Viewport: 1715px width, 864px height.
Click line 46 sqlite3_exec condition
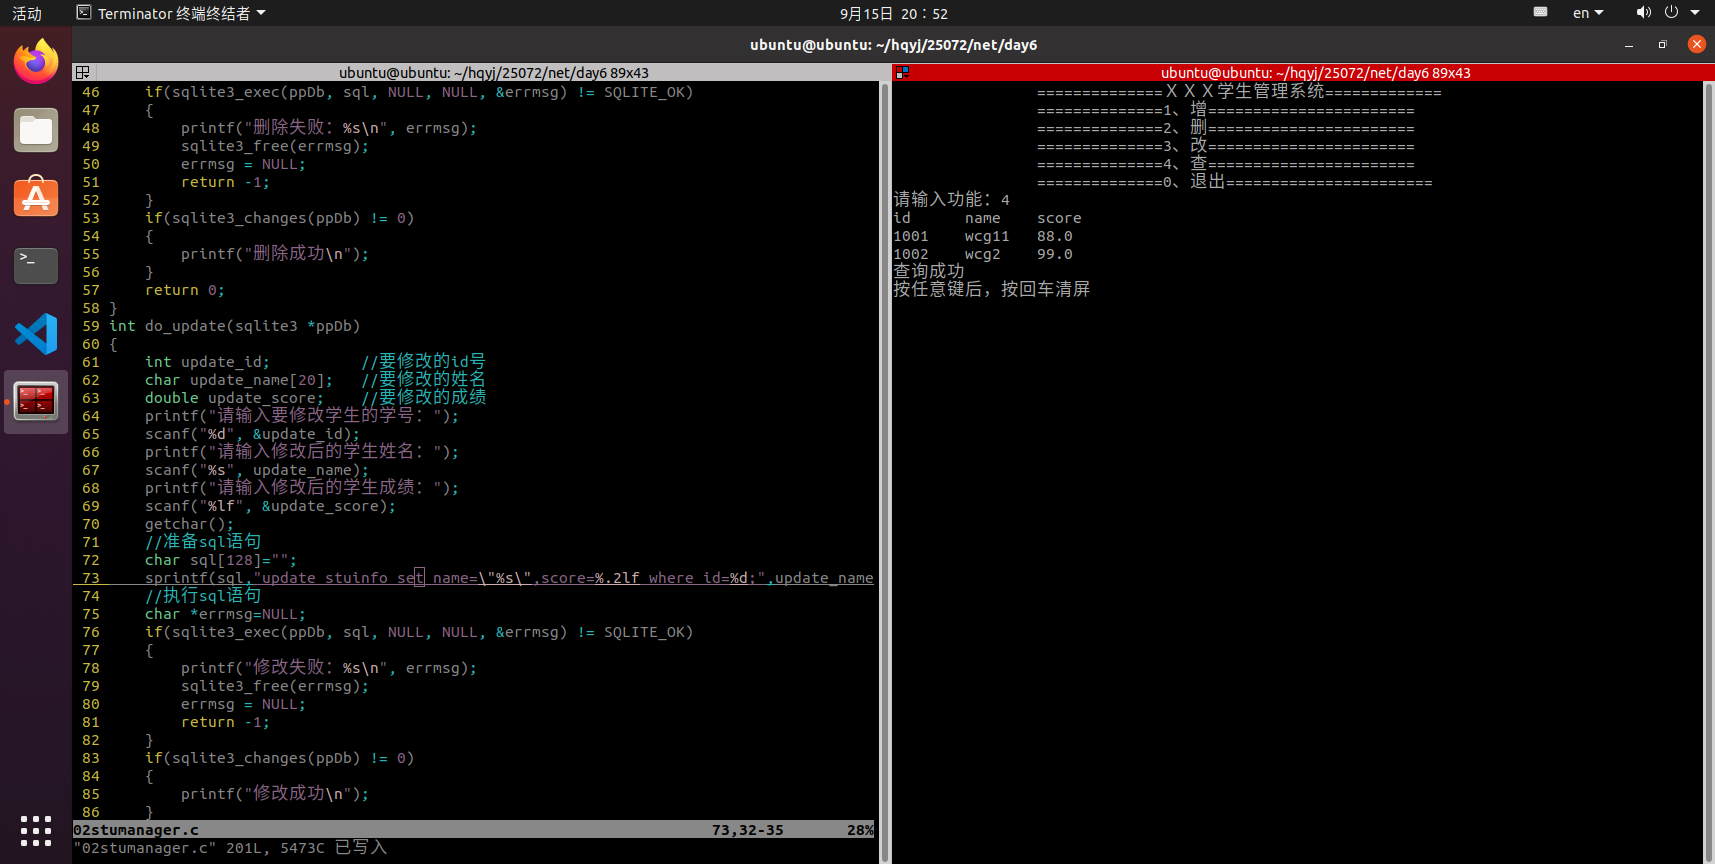418,92
